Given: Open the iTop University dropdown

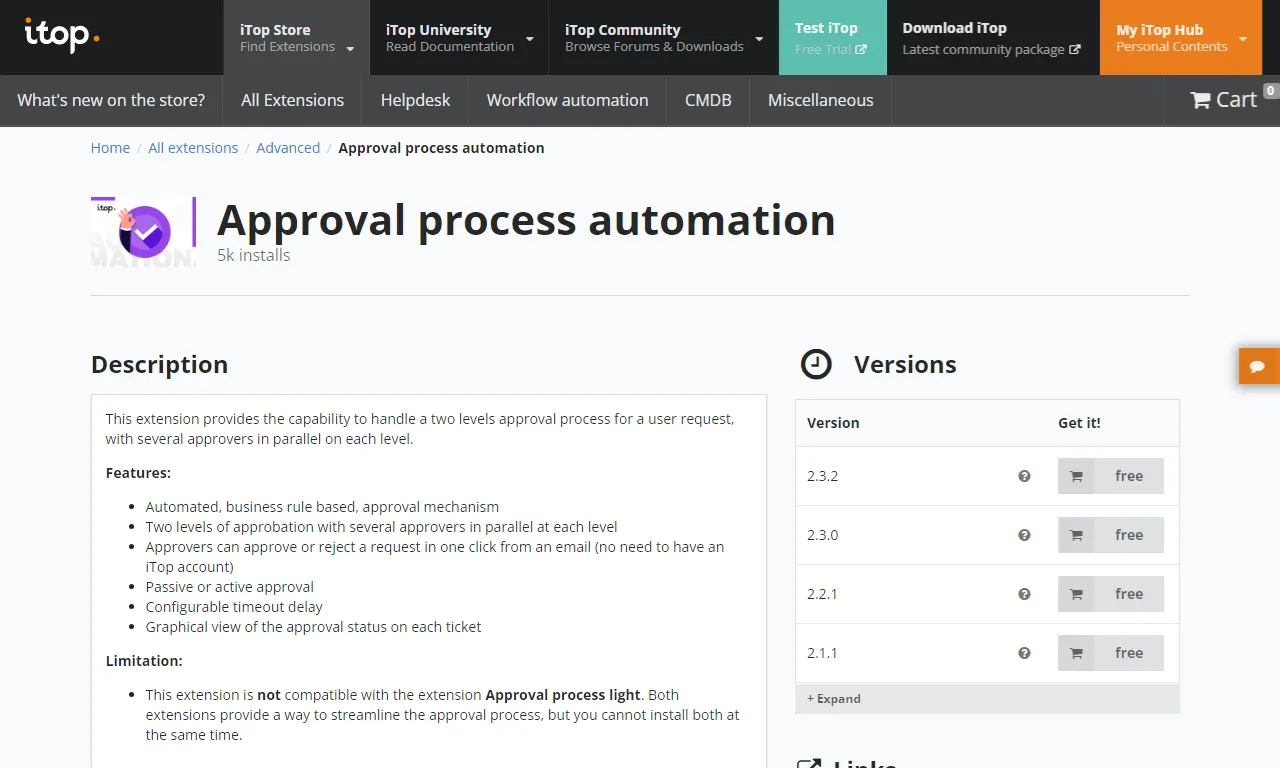Looking at the screenshot, I should click(x=459, y=38).
